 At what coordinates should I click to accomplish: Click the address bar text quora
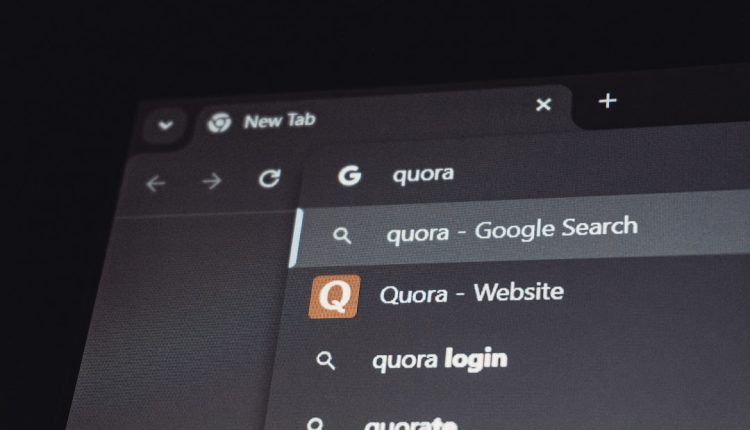pyautogui.click(x=423, y=175)
